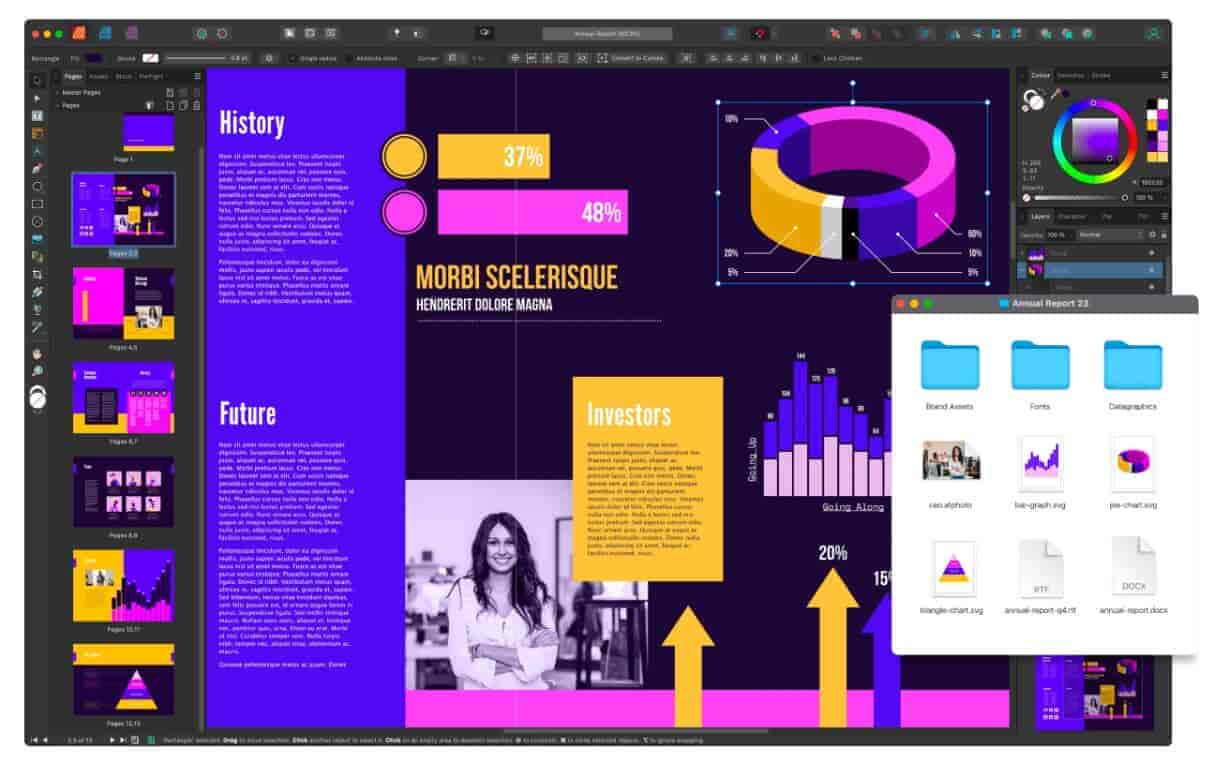1230x762 pixels.
Task: Go to first spread in status bar
Action: click(35, 740)
